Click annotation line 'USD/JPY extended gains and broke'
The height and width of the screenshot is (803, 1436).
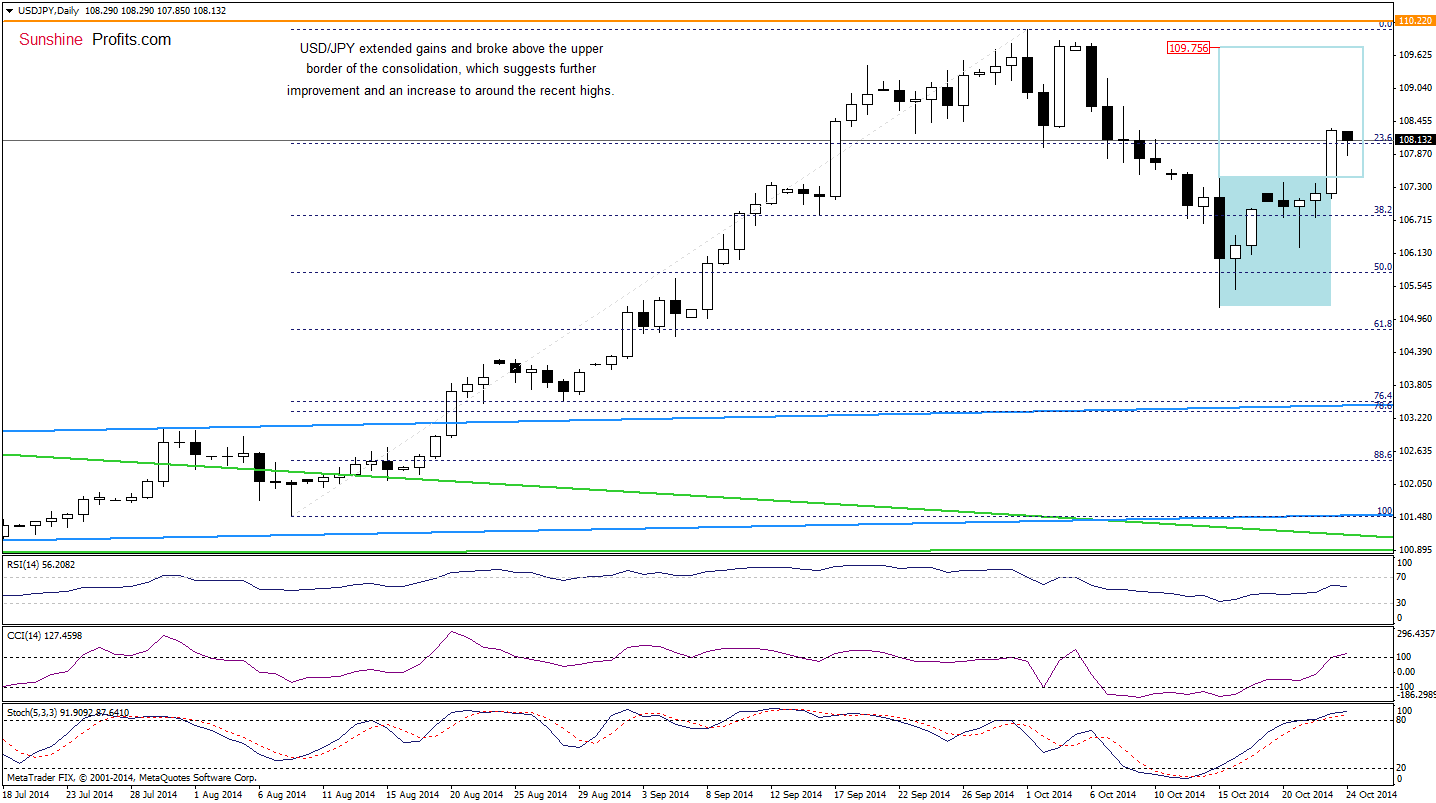click(452, 48)
